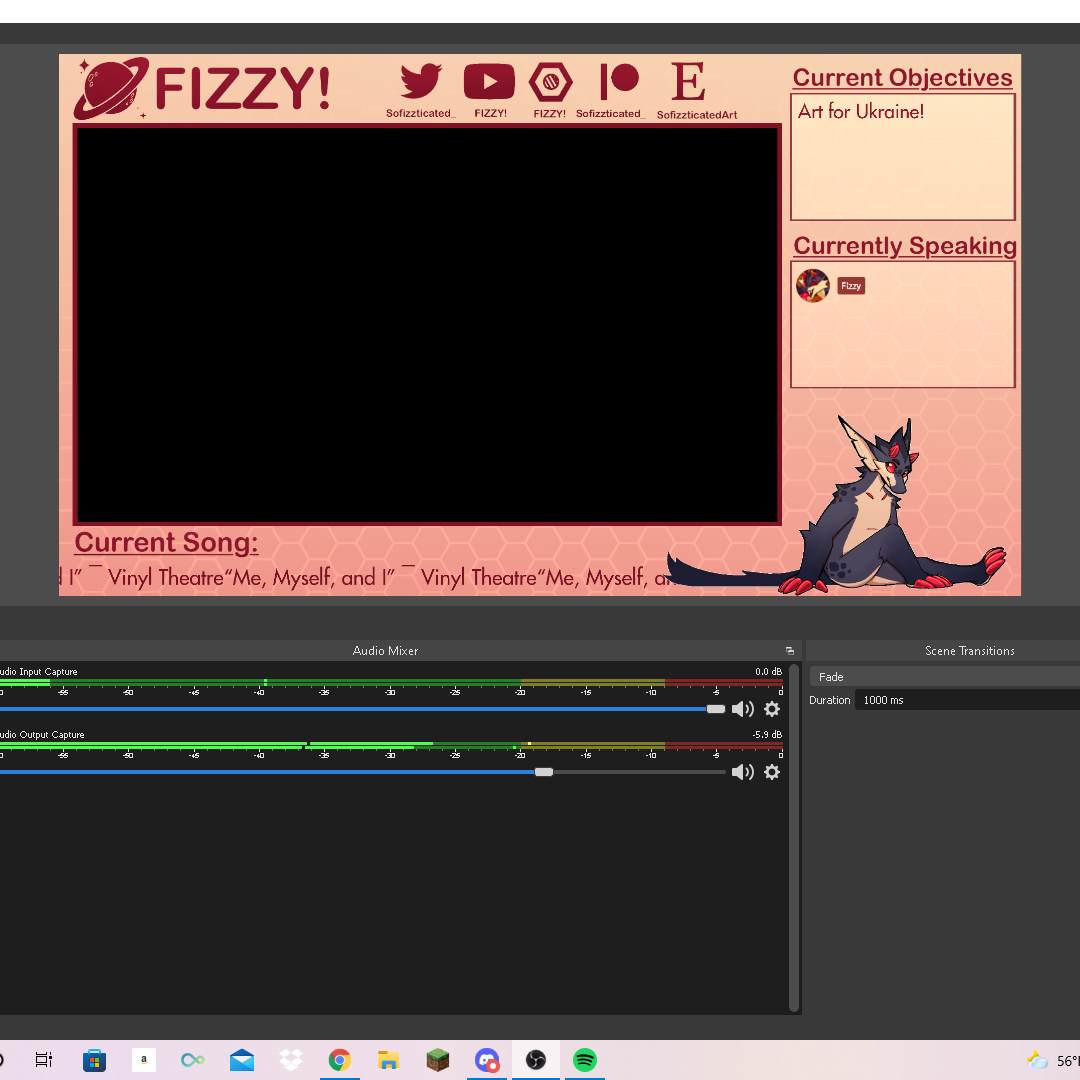Open Dropbox from the taskbar
Screen dimensions: 1080x1080
291,1060
